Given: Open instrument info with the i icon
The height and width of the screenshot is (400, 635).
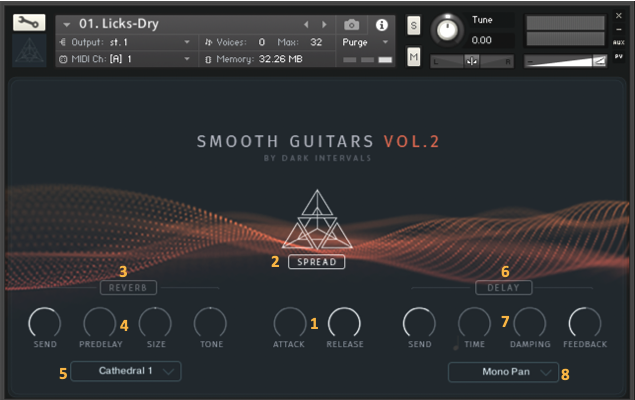Looking at the screenshot, I should point(381,25).
